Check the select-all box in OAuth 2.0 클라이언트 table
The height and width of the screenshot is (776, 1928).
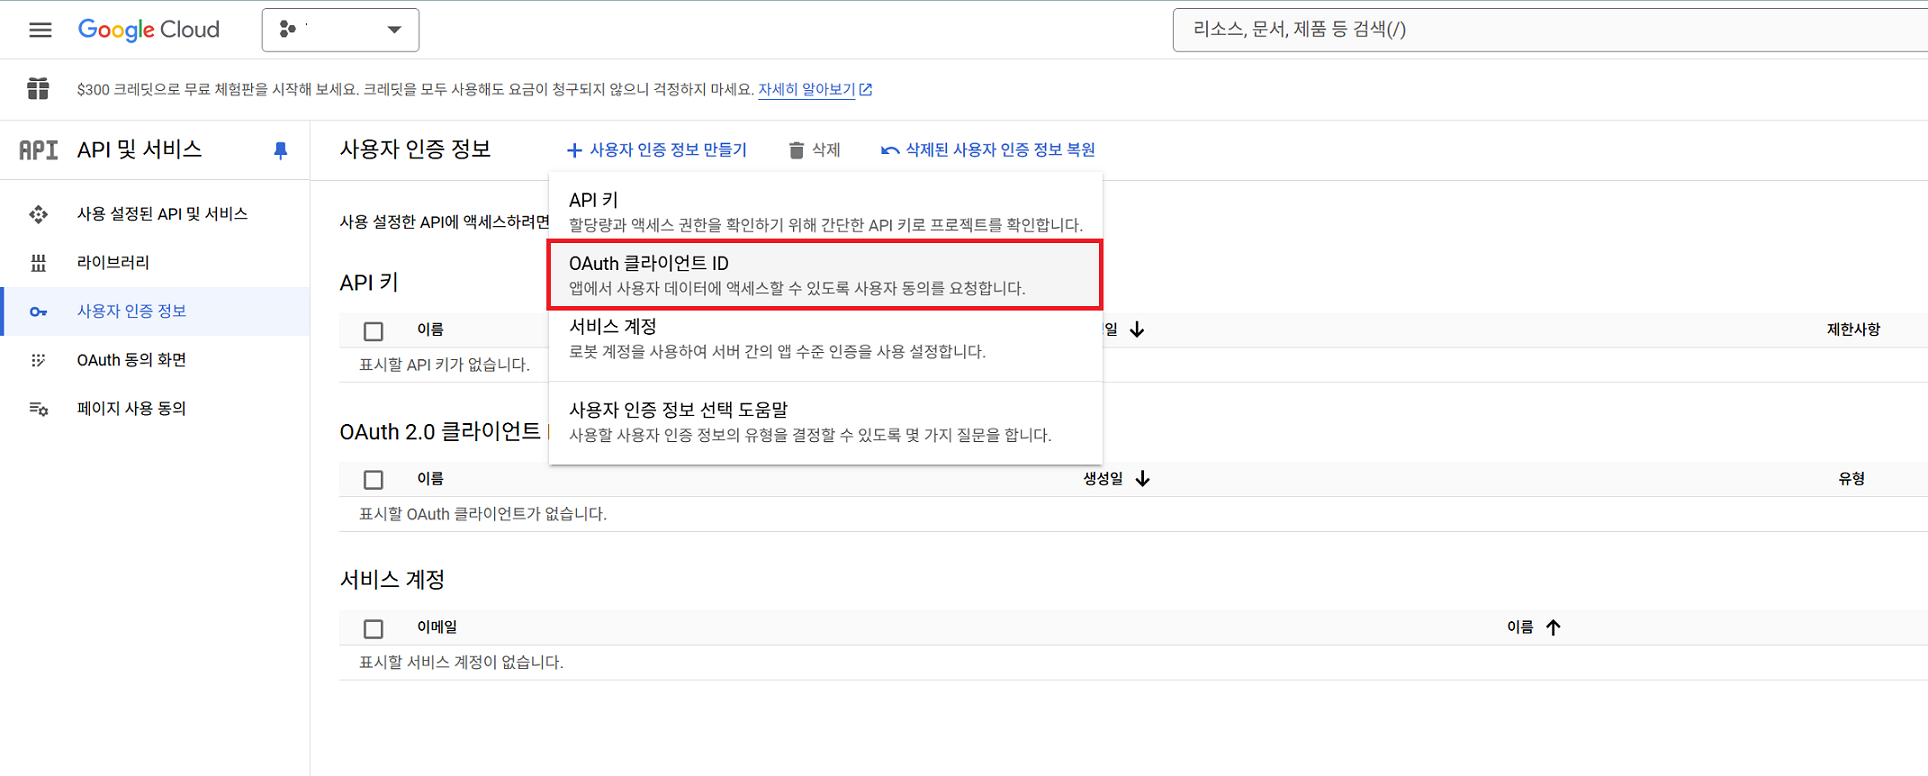373,480
